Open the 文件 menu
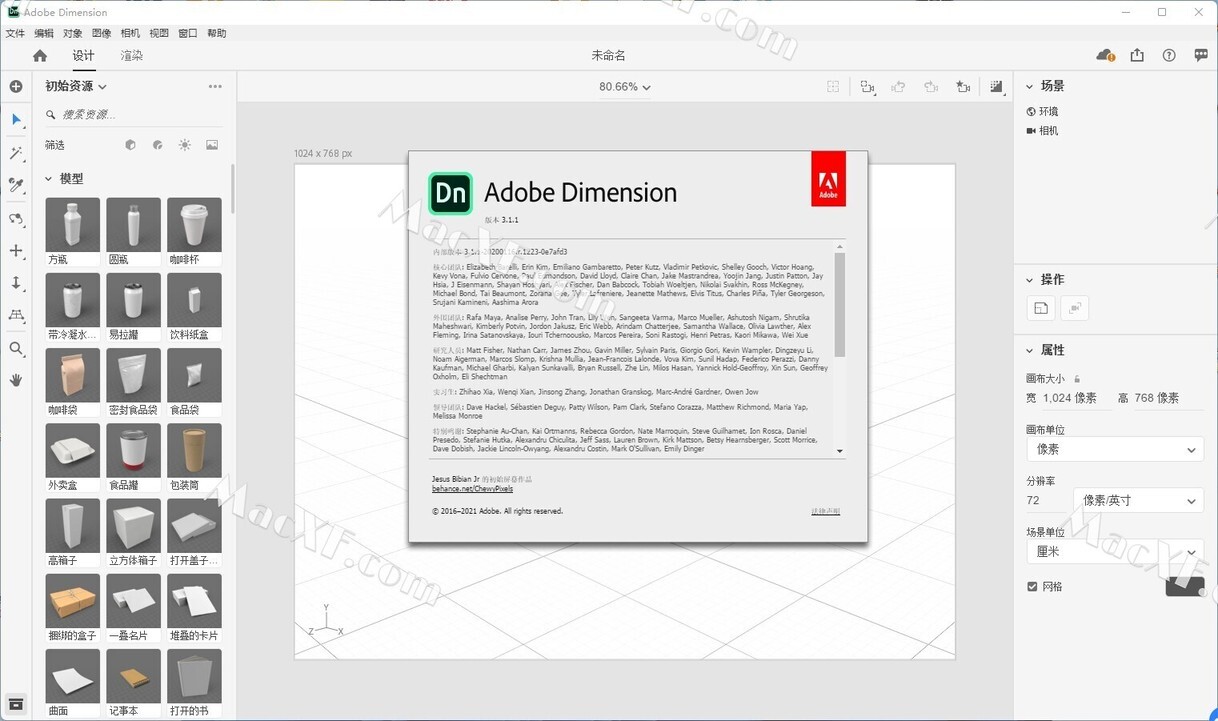The image size is (1218, 721). pyautogui.click(x=15, y=33)
